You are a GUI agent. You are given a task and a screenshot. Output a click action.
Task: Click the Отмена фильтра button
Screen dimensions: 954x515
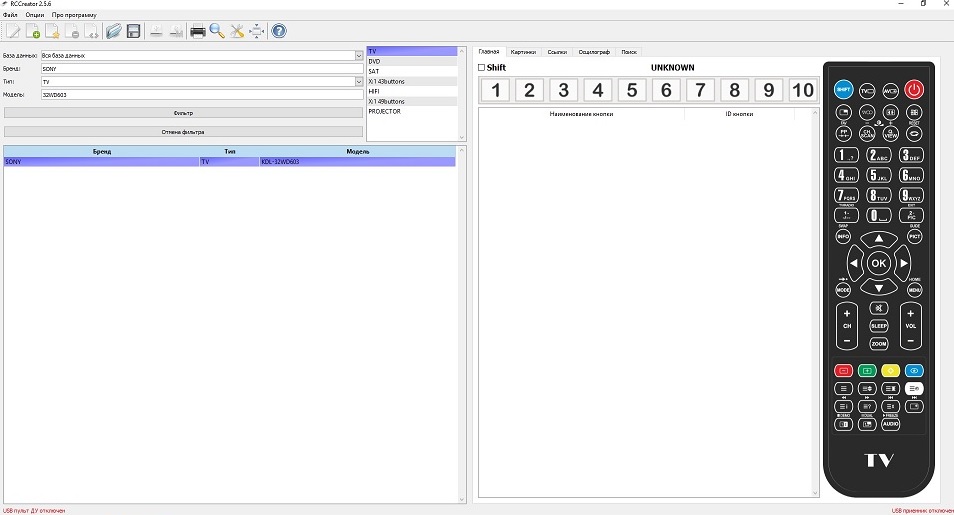(x=183, y=132)
